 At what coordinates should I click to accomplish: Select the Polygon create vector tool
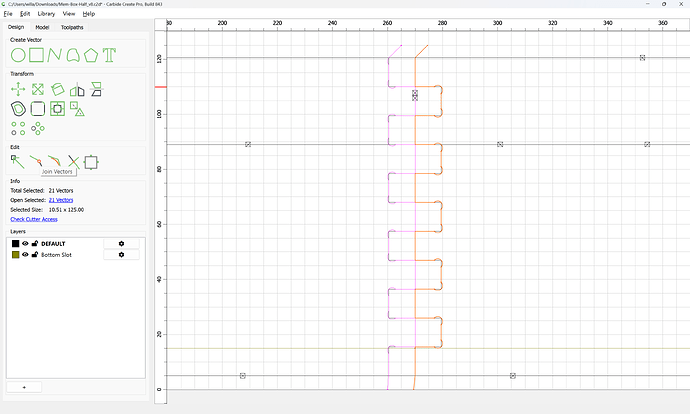[91, 55]
